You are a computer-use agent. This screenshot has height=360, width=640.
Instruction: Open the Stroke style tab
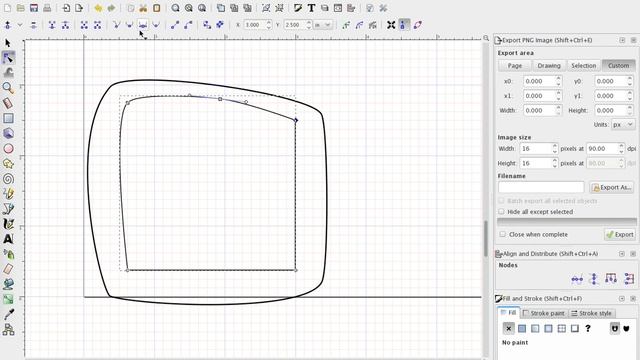click(x=592, y=313)
